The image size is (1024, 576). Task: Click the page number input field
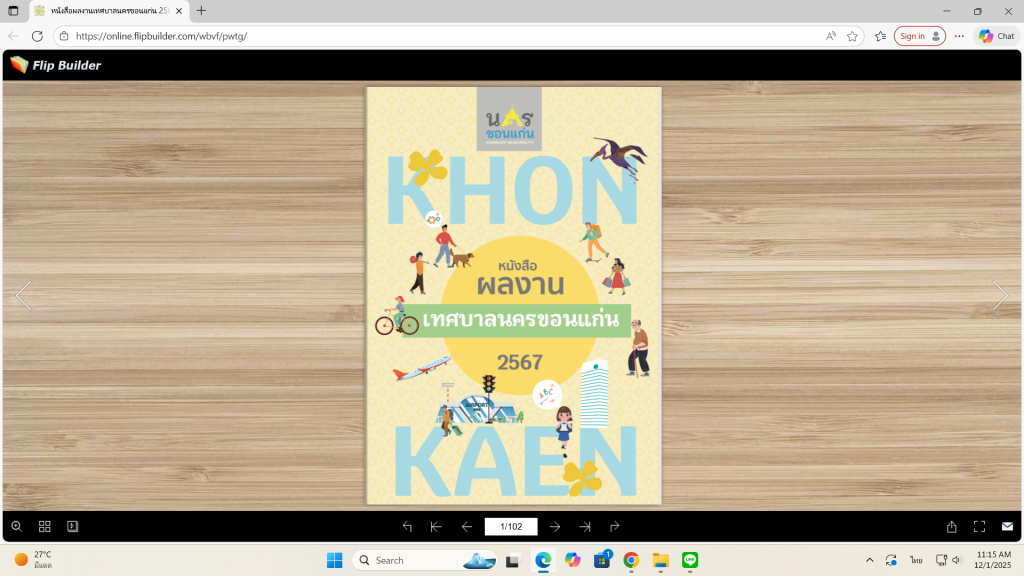pos(511,527)
